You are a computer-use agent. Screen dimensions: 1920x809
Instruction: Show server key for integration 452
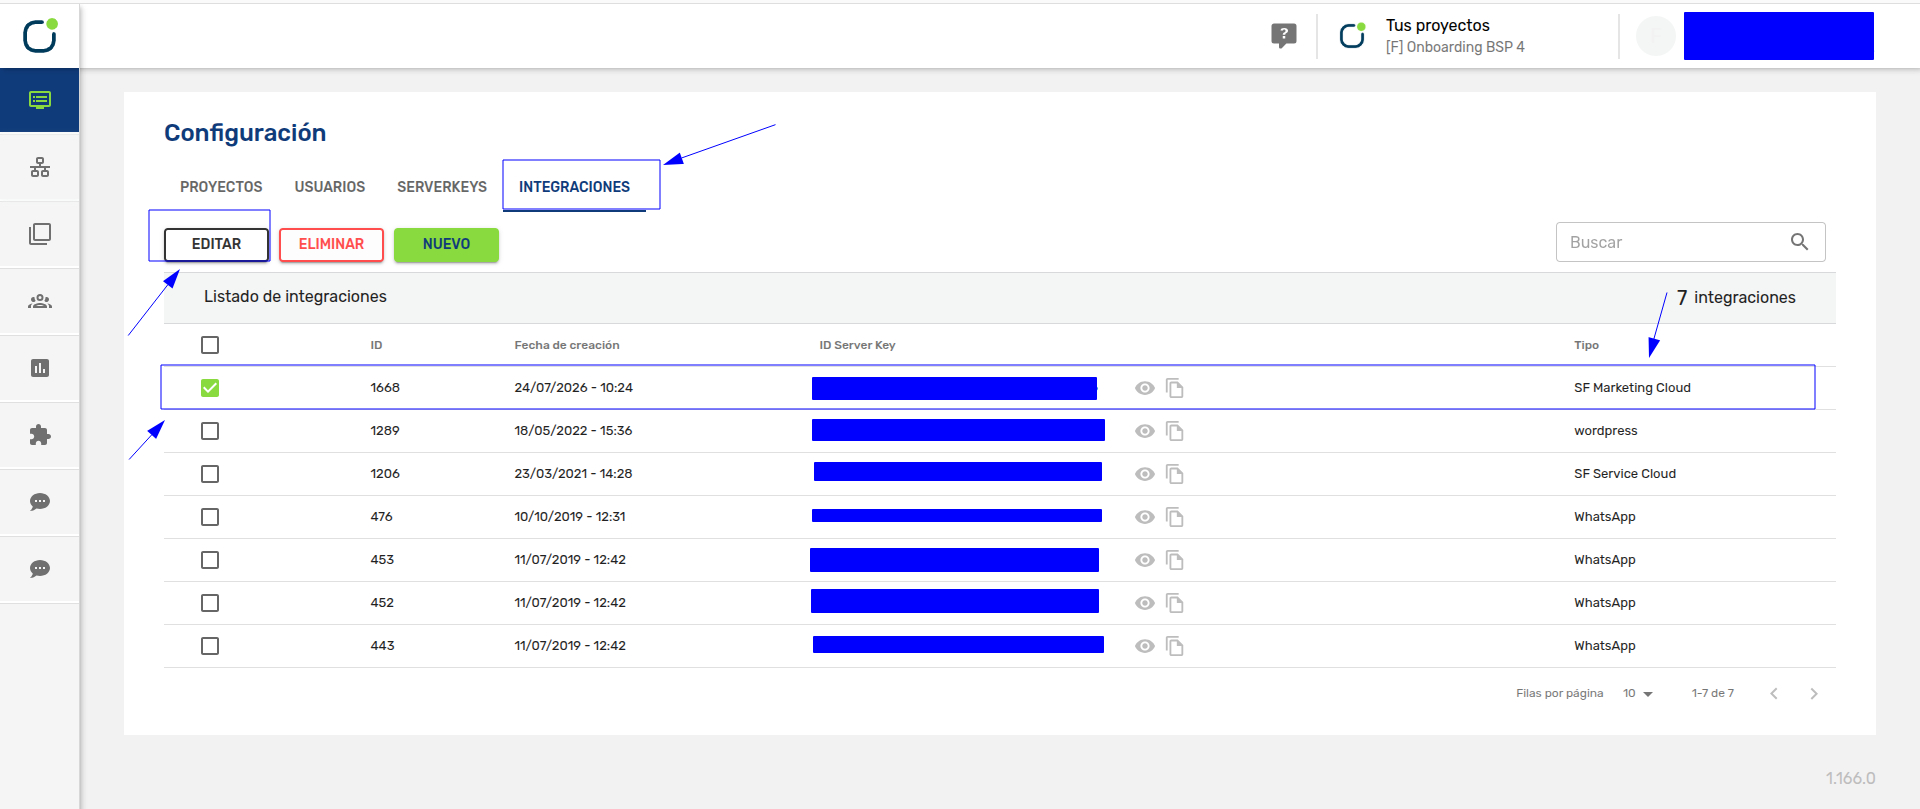click(x=1145, y=603)
